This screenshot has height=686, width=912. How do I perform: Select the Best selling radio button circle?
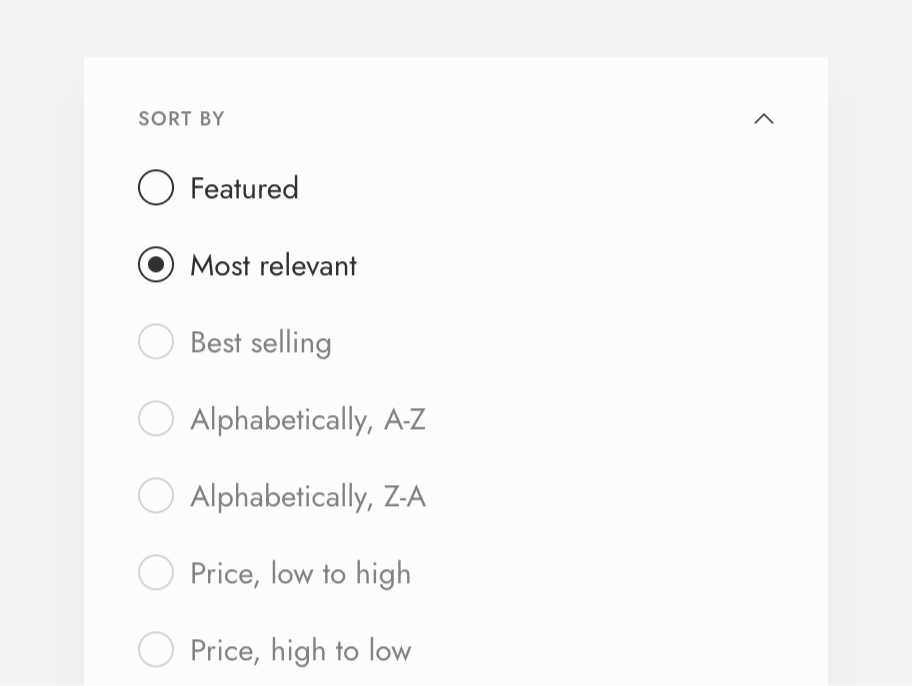tap(156, 342)
